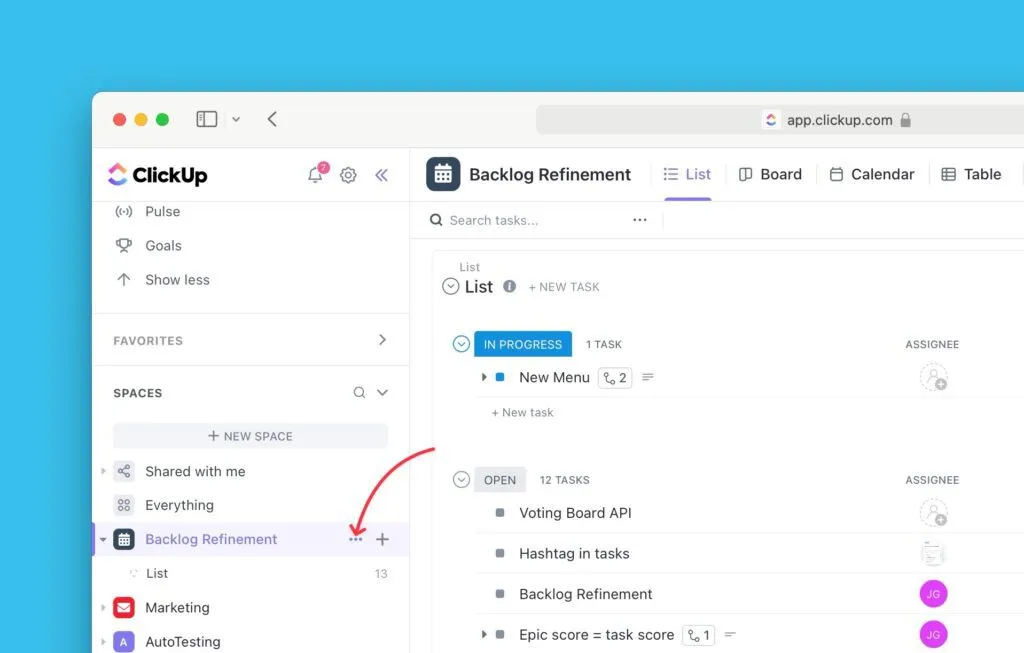Collapse the OPEN status group
This screenshot has width=1024, height=653.
click(x=461, y=480)
